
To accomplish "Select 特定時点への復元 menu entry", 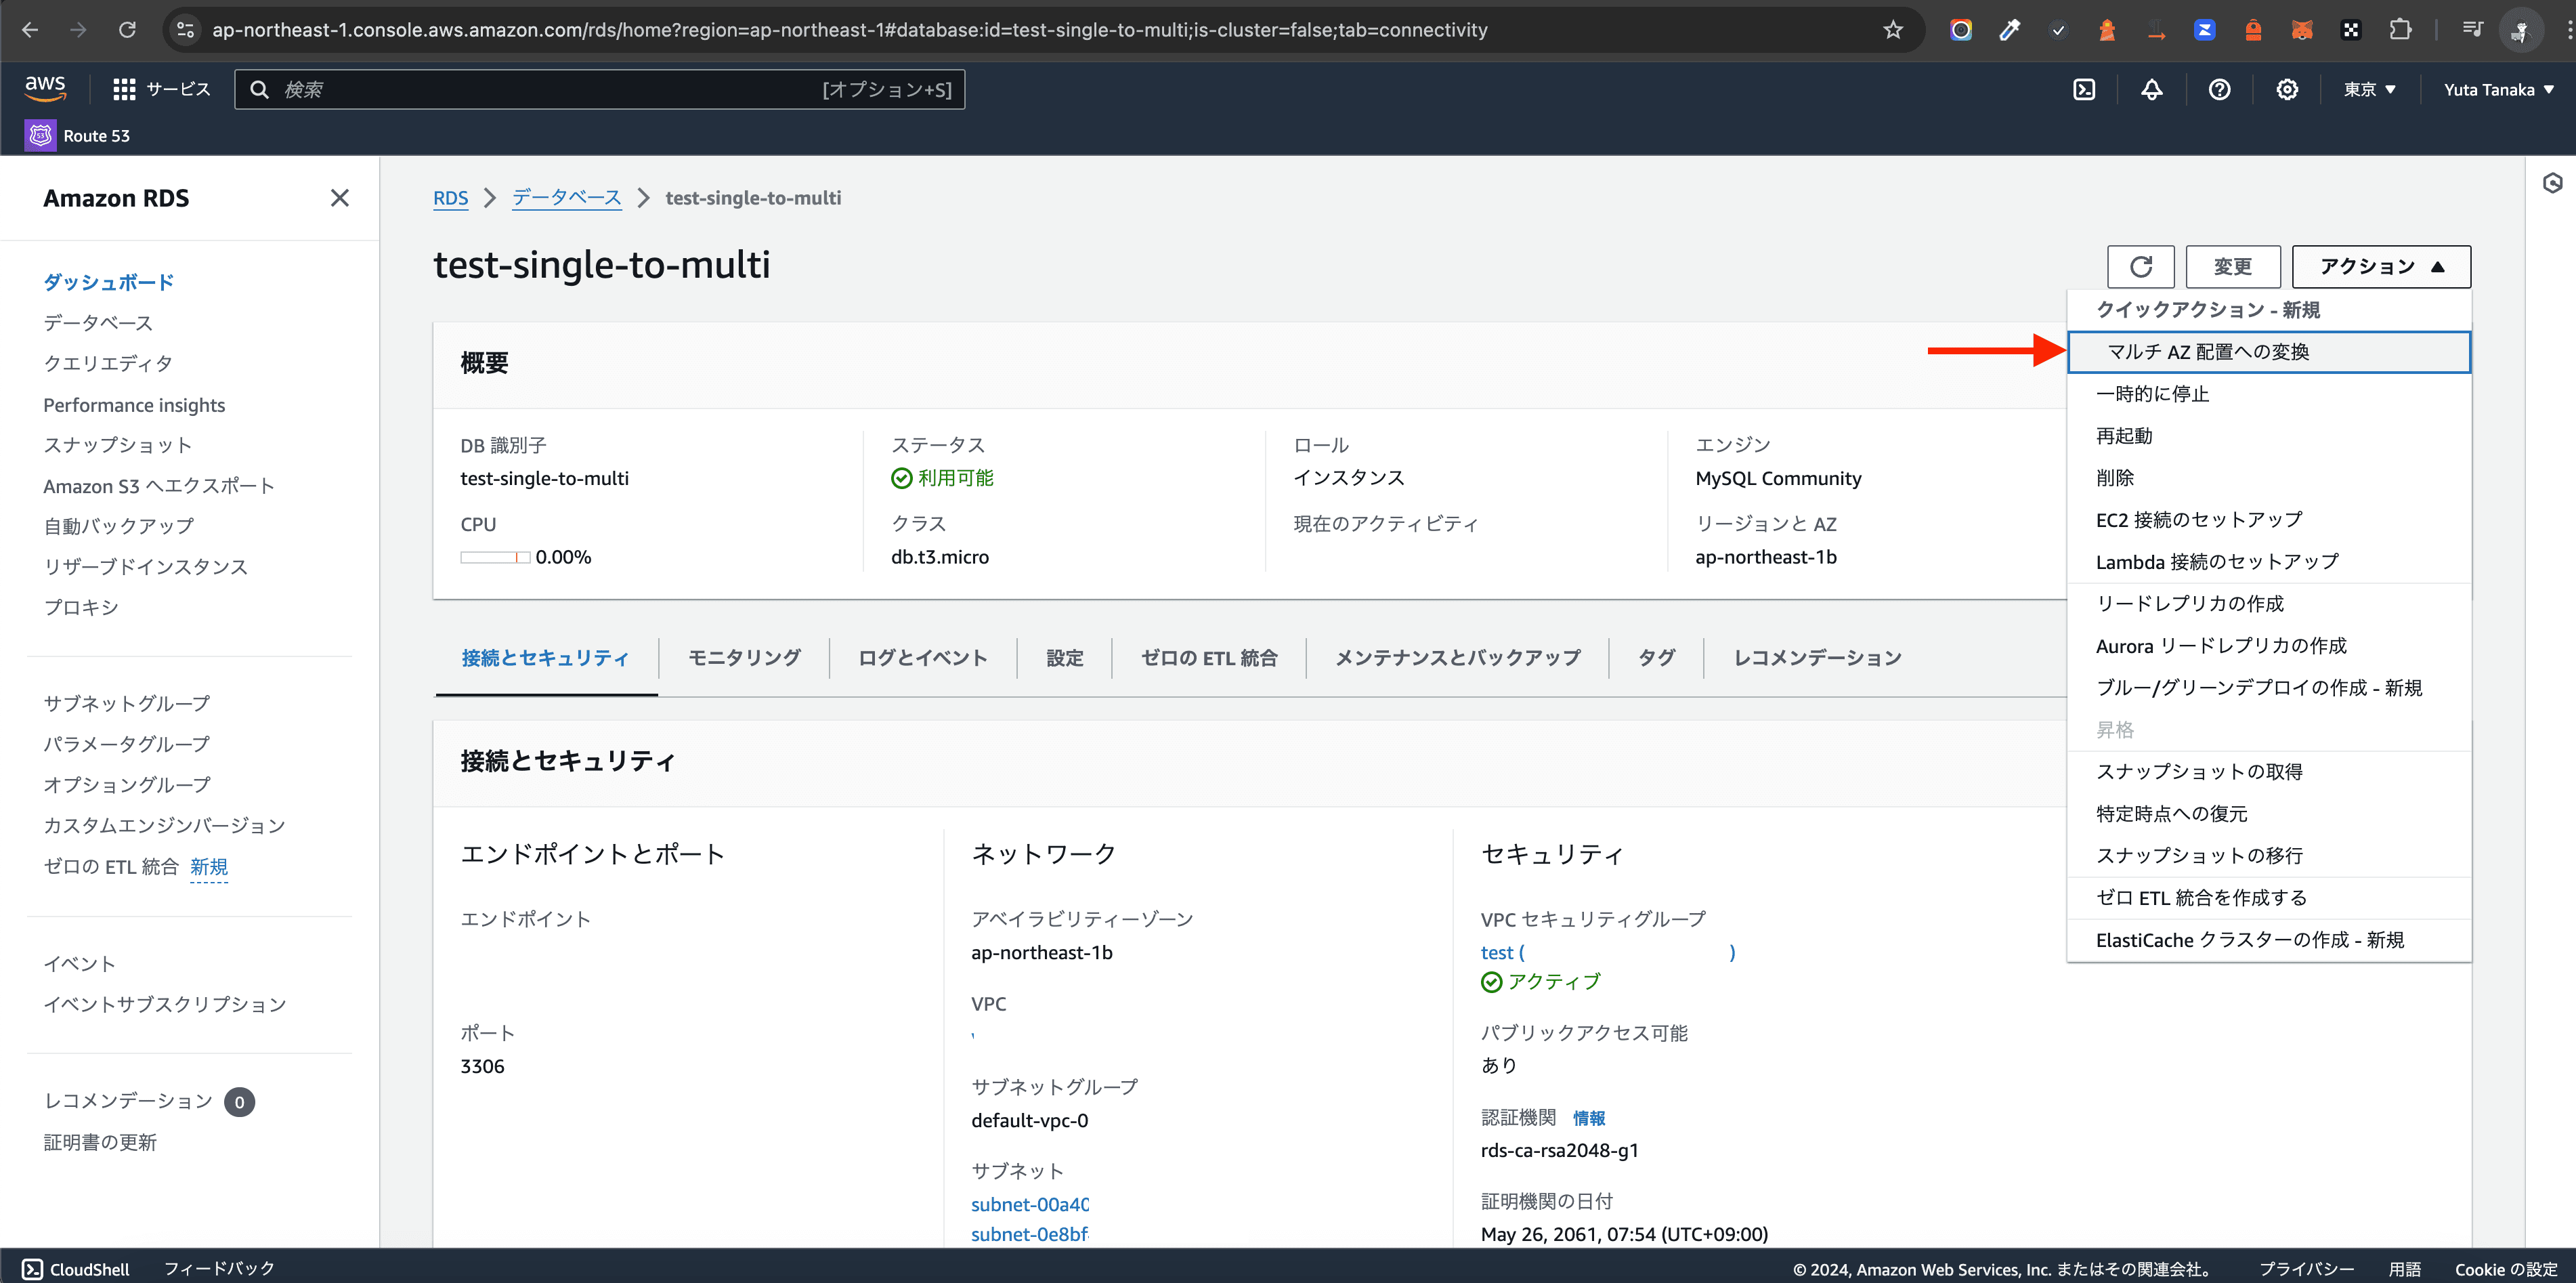I will pos(2268,814).
